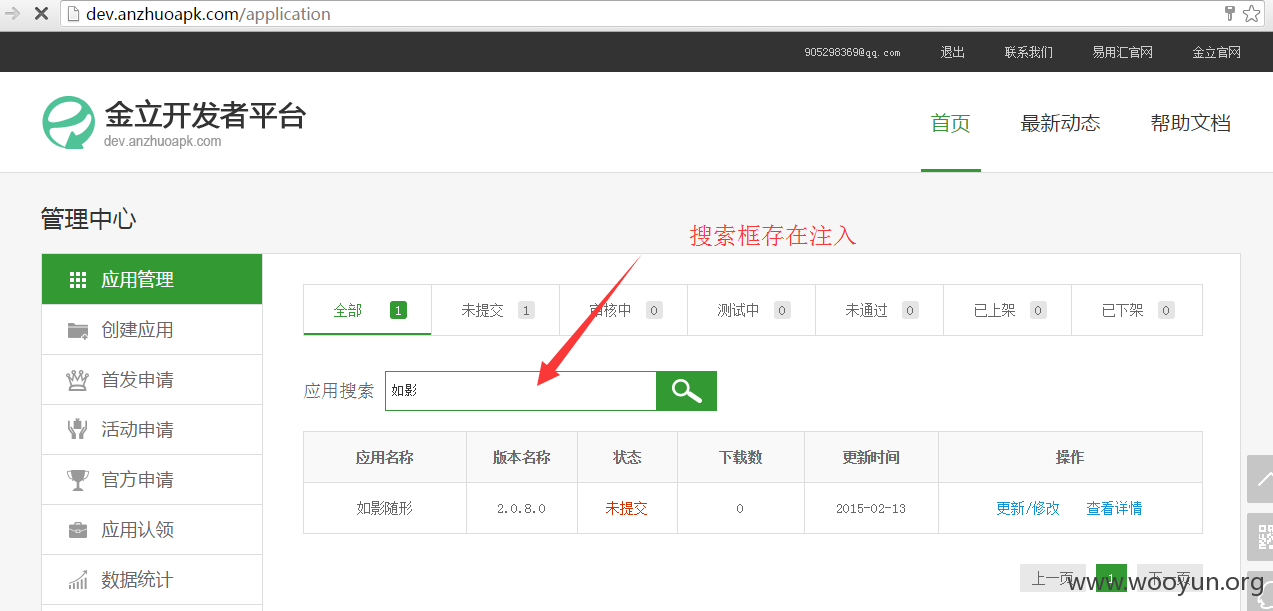The image size is (1273, 611).
Task: Click the 管理中心 heading
Action: click(x=88, y=219)
